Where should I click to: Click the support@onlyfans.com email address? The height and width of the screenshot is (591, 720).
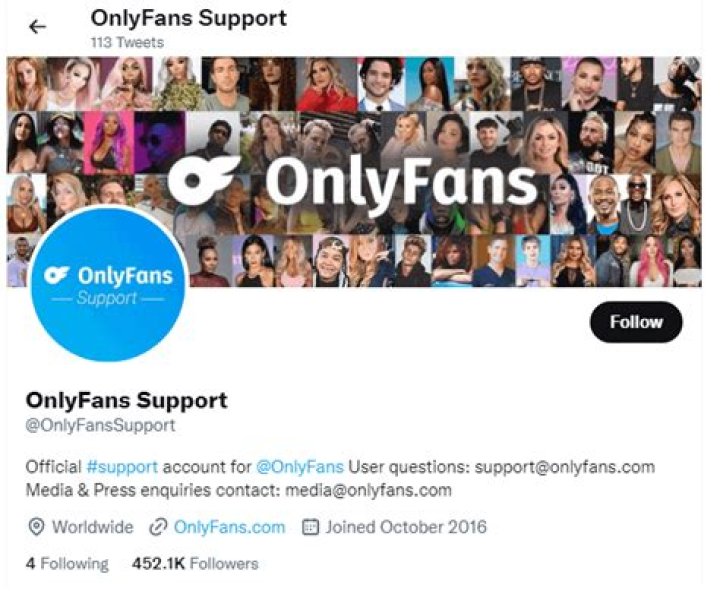pyautogui.click(x=564, y=467)
